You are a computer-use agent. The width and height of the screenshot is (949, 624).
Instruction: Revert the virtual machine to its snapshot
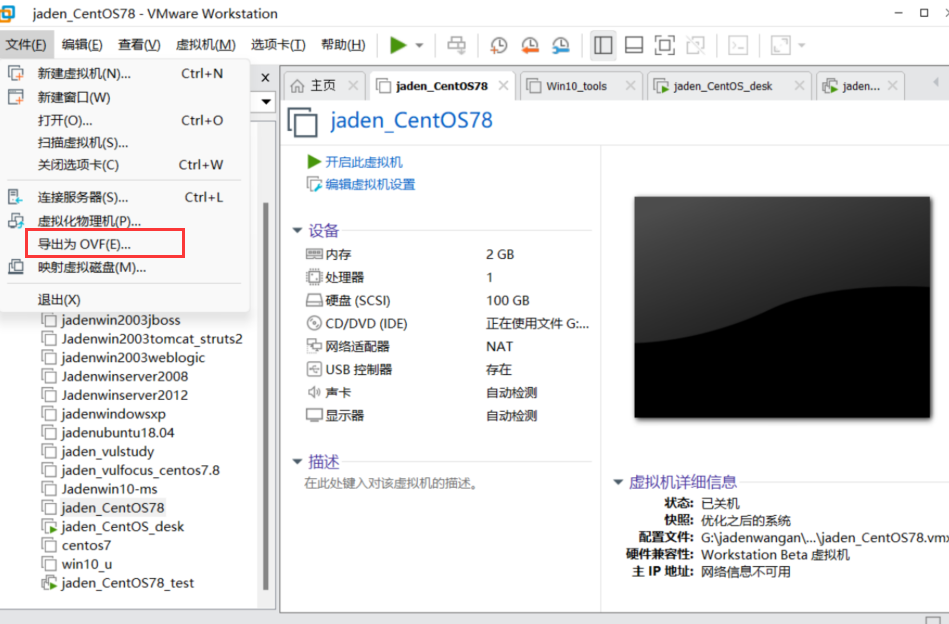[530, 45]
